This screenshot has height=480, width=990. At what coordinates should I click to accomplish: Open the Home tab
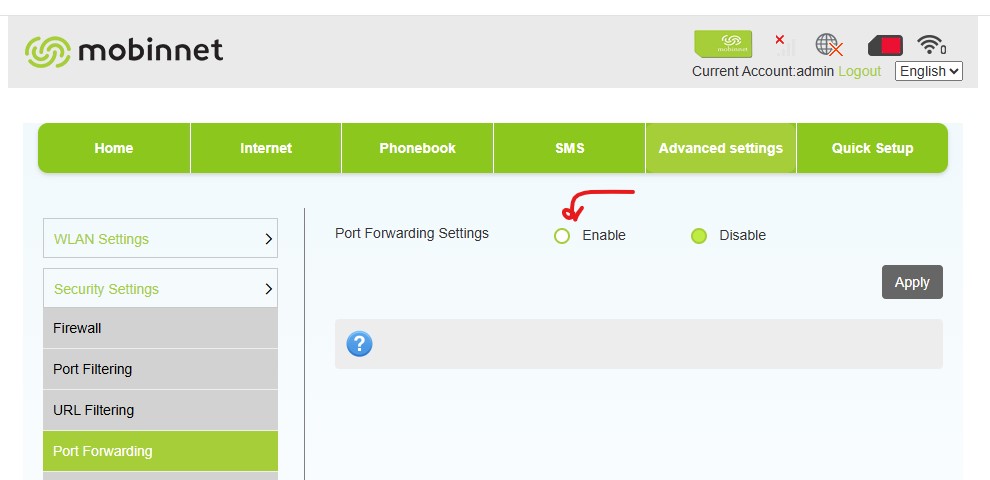coord(114,148)
